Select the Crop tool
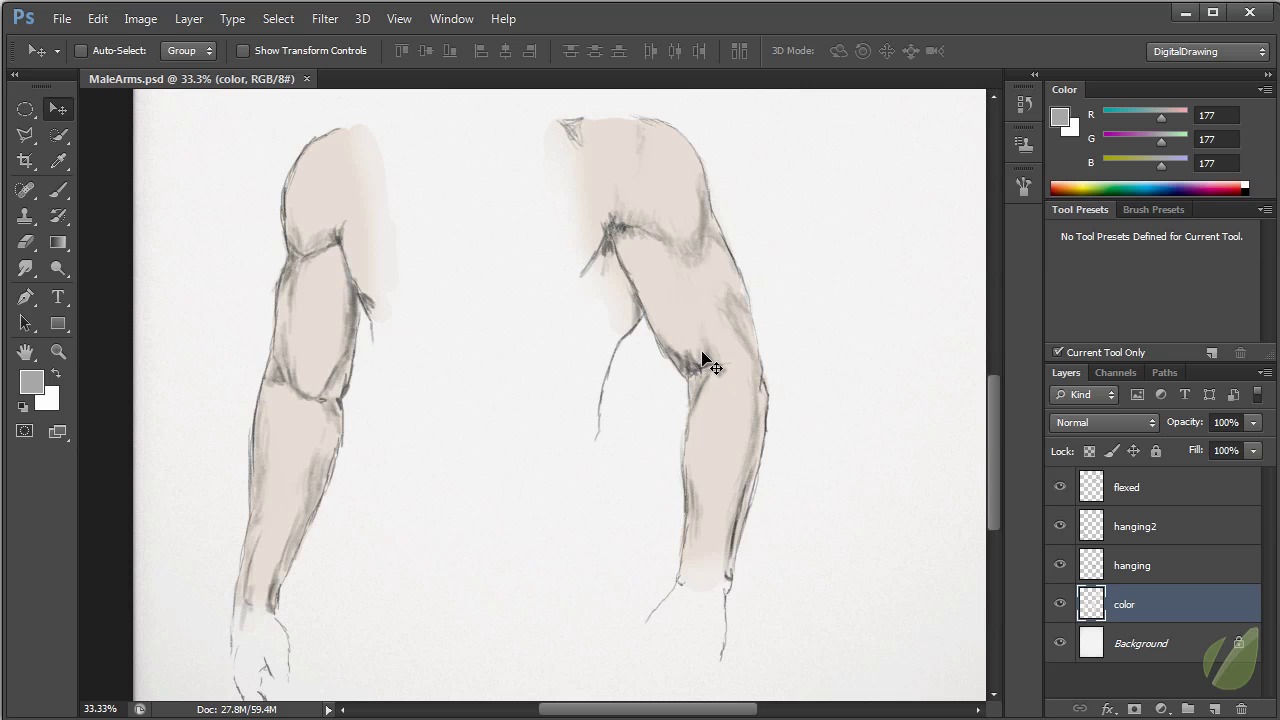1280x720 pixels. pyautogui.click(x=25, y=161)
